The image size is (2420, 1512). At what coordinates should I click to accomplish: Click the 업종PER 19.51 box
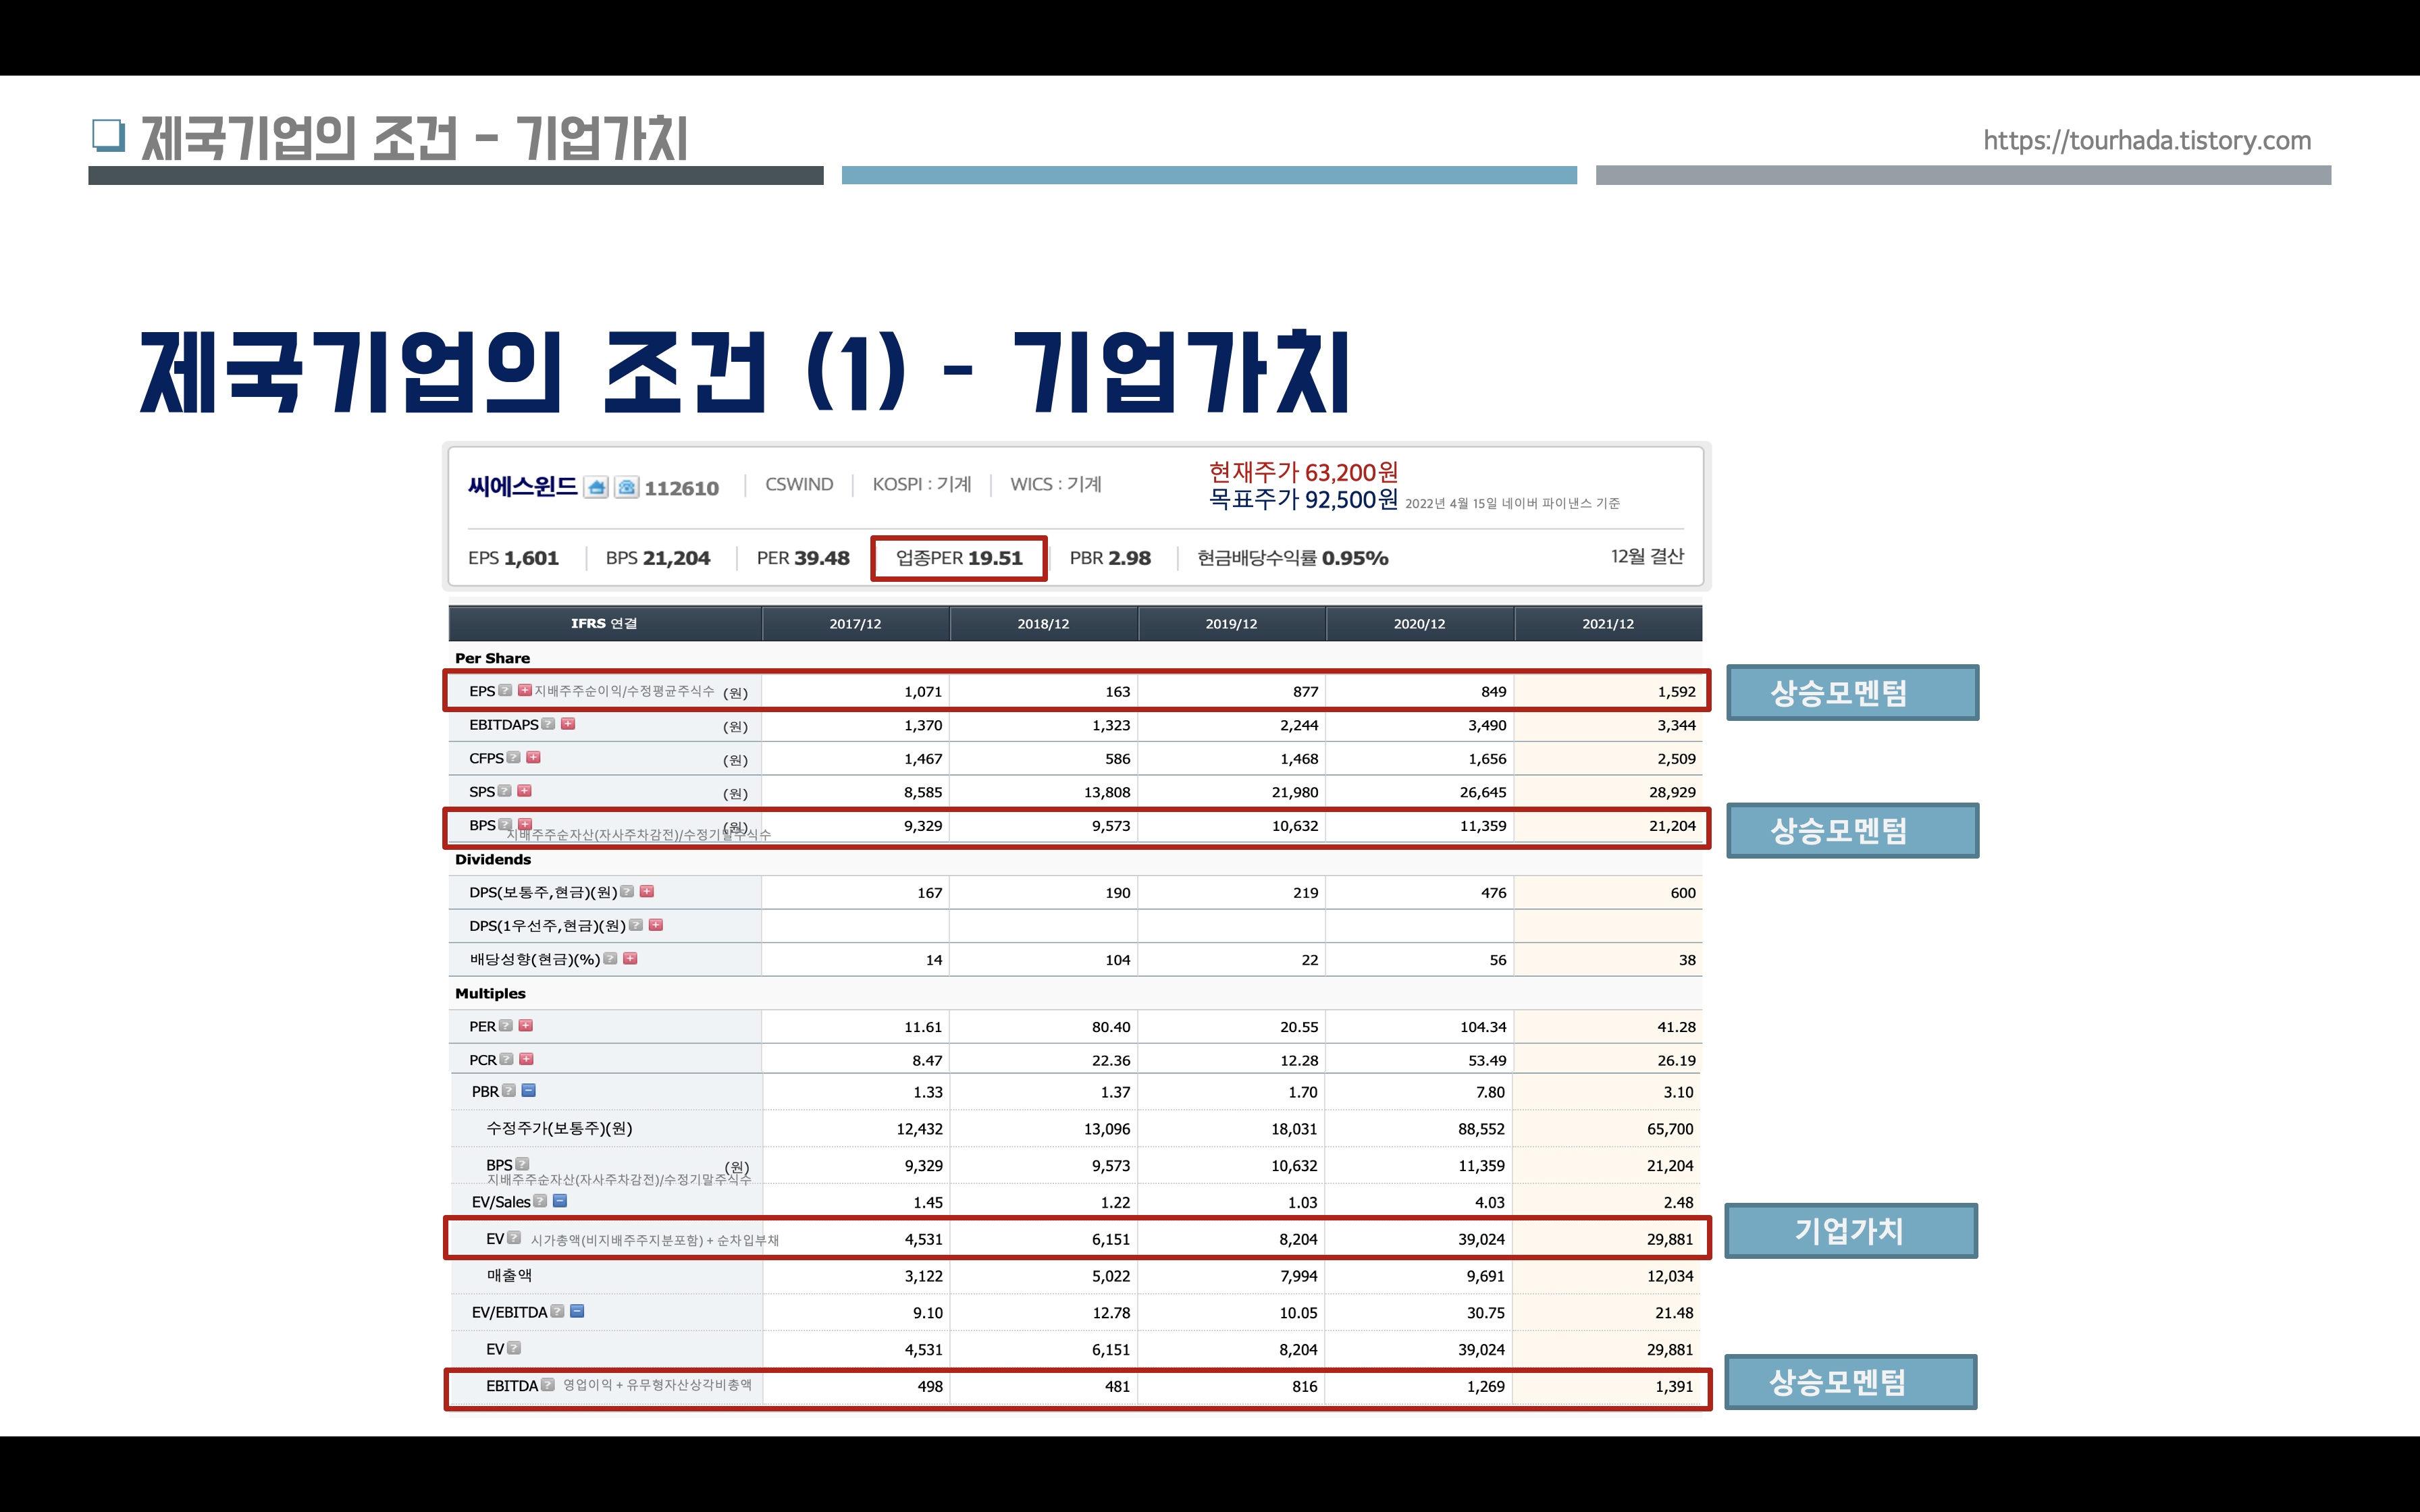click(958, 558)
